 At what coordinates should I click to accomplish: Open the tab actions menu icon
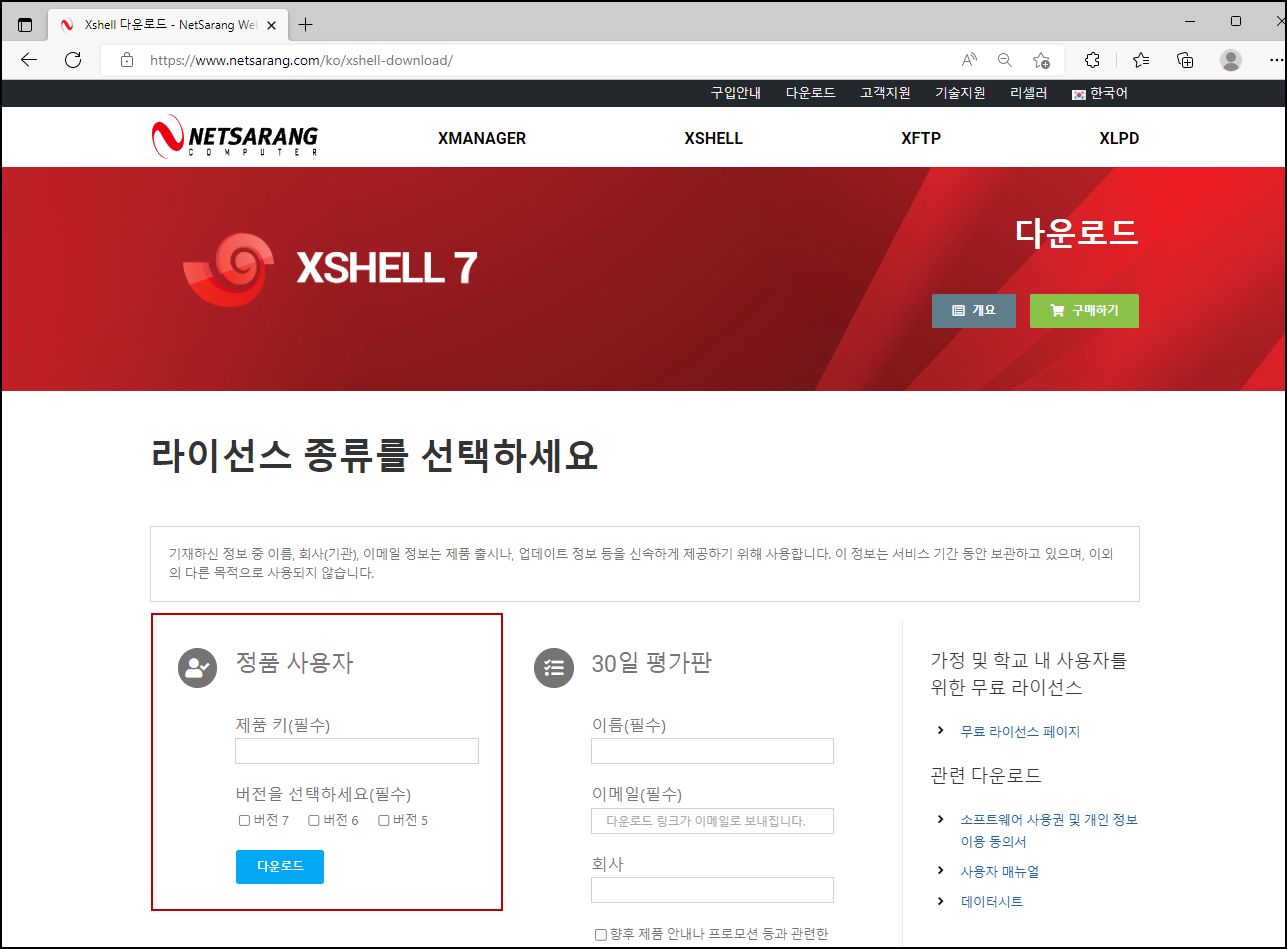[25, 24]
